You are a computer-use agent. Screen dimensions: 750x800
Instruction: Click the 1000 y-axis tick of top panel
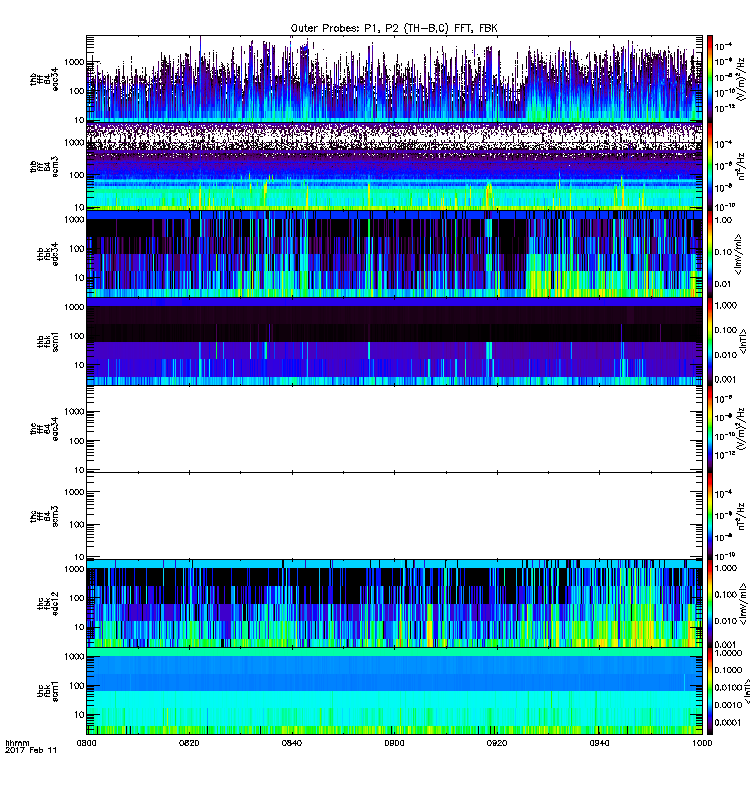coord(74,62)
